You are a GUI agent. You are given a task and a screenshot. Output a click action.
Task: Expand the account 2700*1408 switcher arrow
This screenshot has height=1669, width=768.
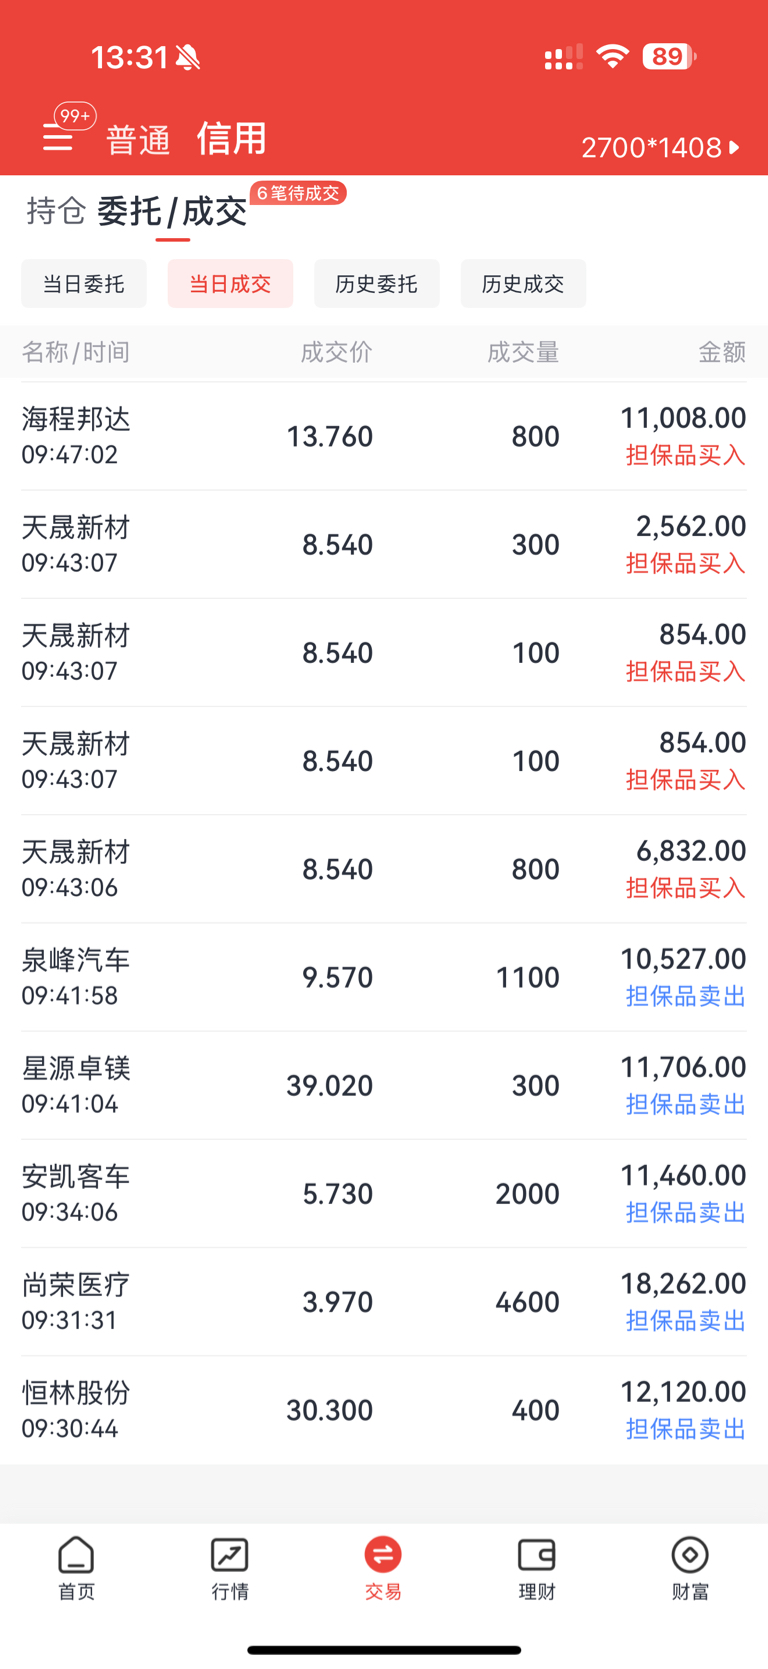point(735,147)
